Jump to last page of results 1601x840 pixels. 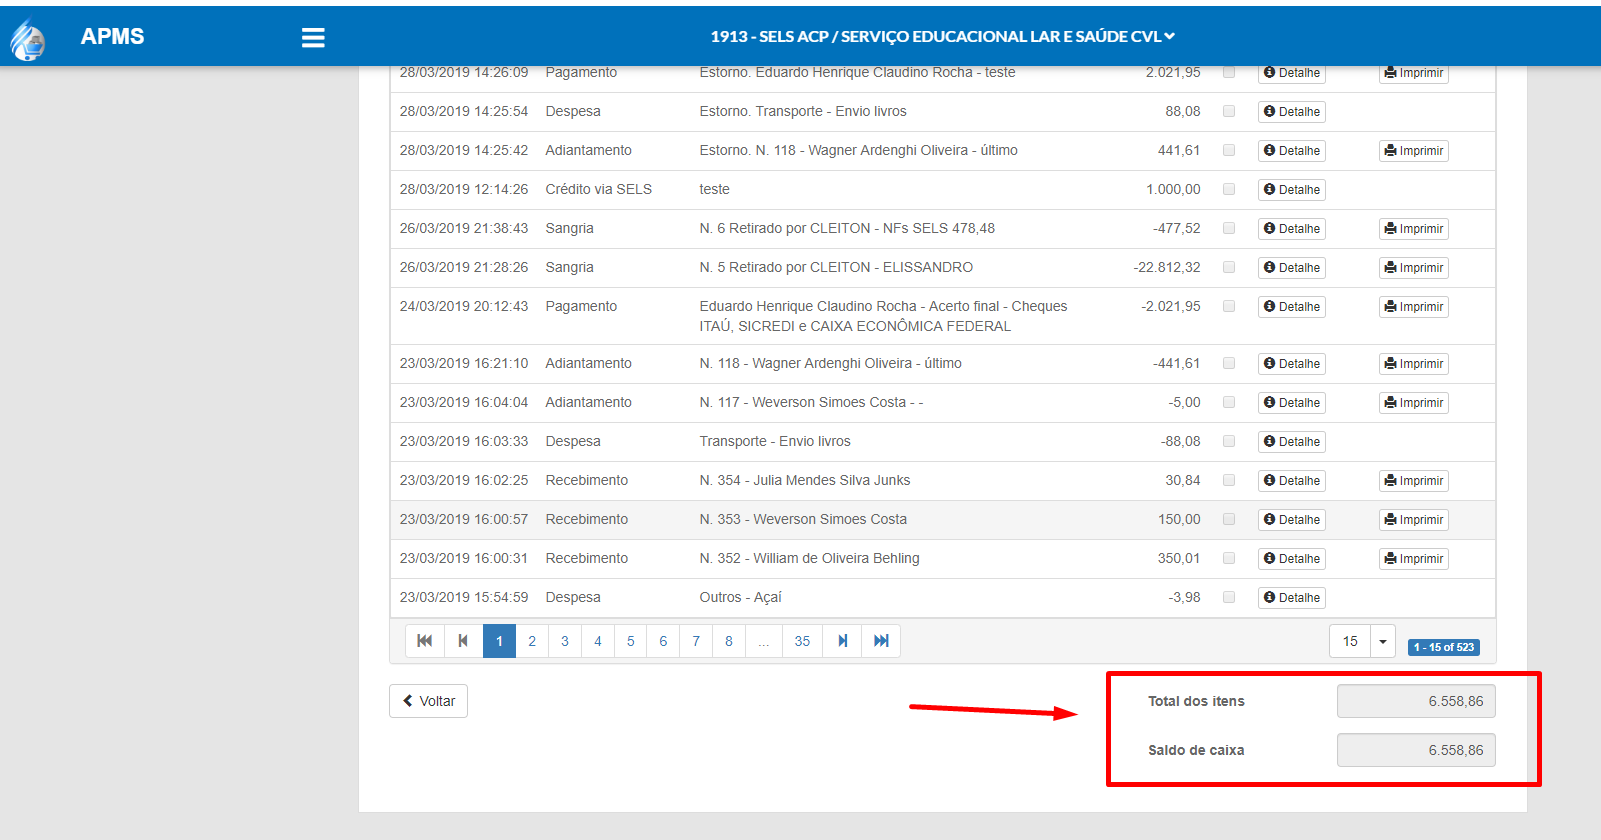point(881,641)
